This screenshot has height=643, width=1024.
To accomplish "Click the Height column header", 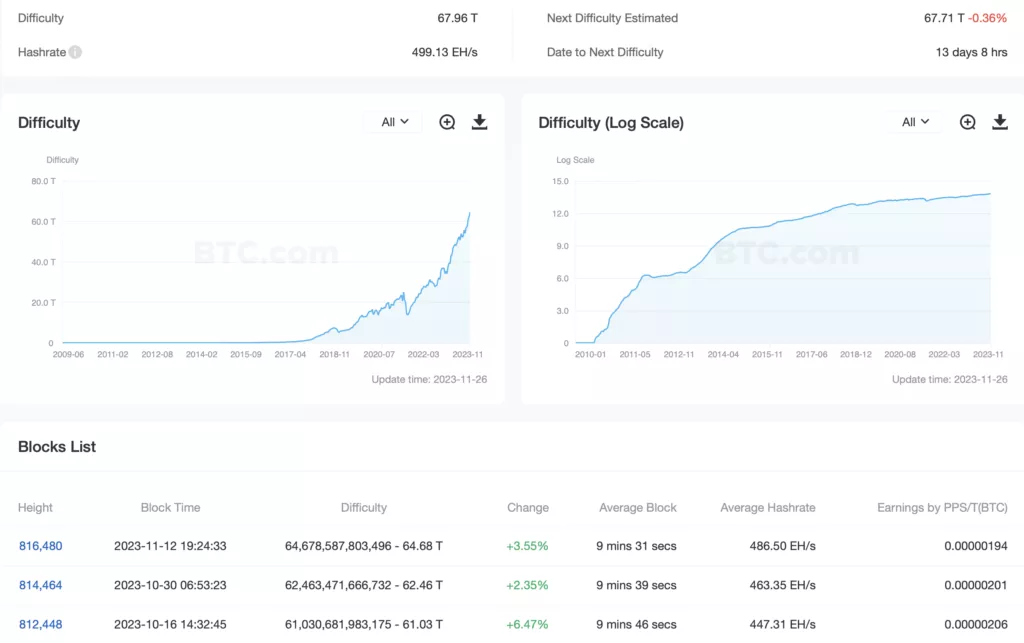I will click(36, 507).
